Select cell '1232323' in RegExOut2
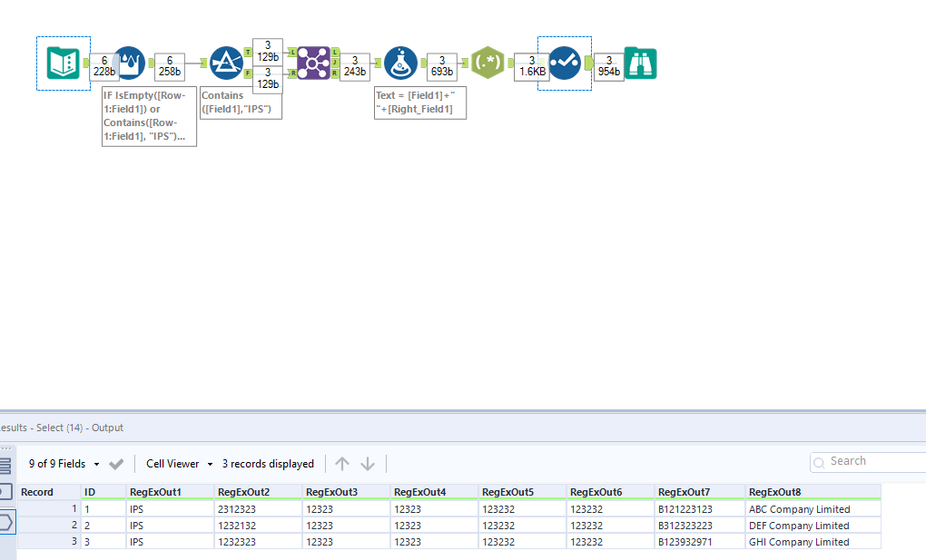926x560 pixels. 258,542
